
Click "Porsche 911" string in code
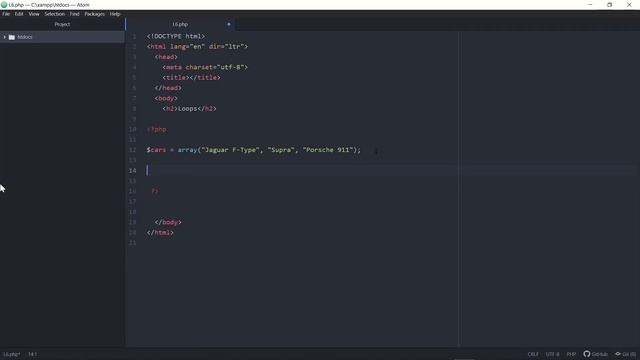coord(329,150)
